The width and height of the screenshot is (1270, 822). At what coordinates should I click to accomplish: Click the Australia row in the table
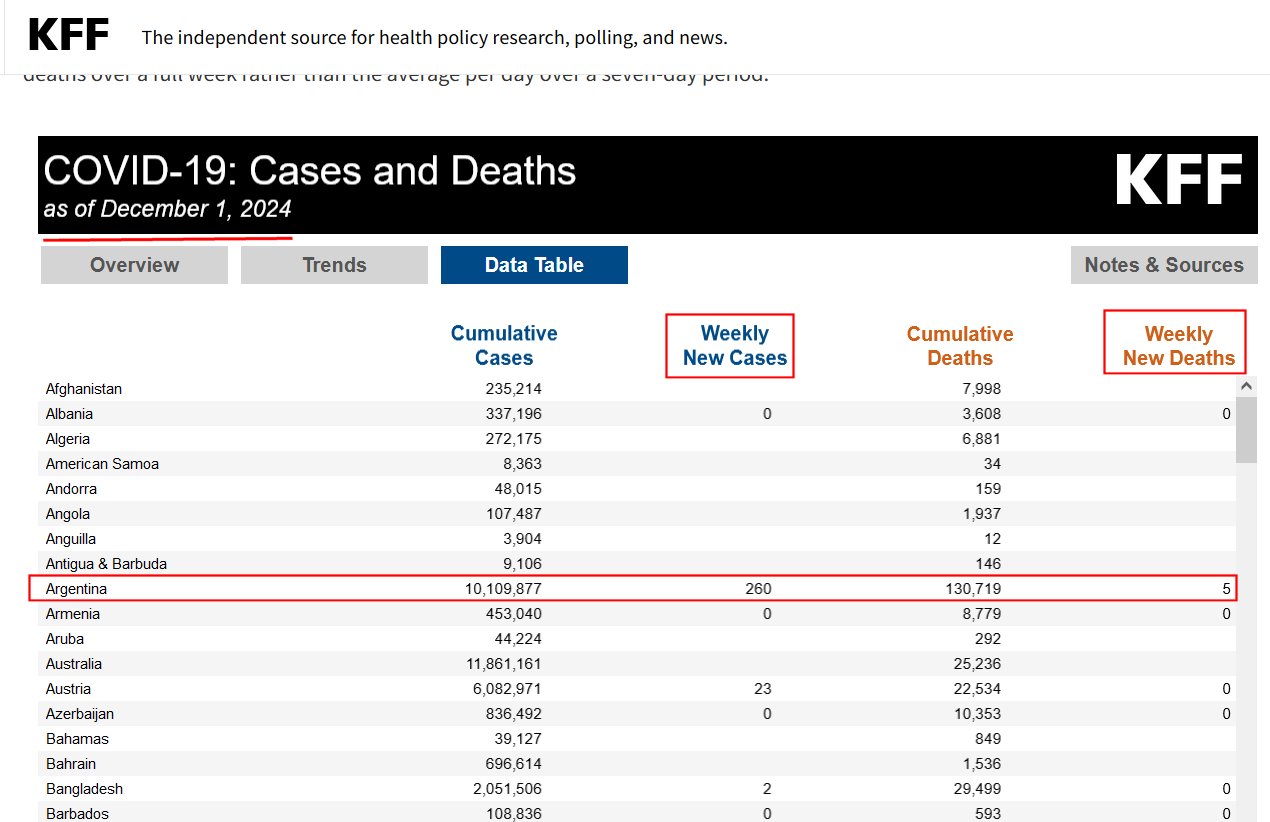tap(74, 664)
